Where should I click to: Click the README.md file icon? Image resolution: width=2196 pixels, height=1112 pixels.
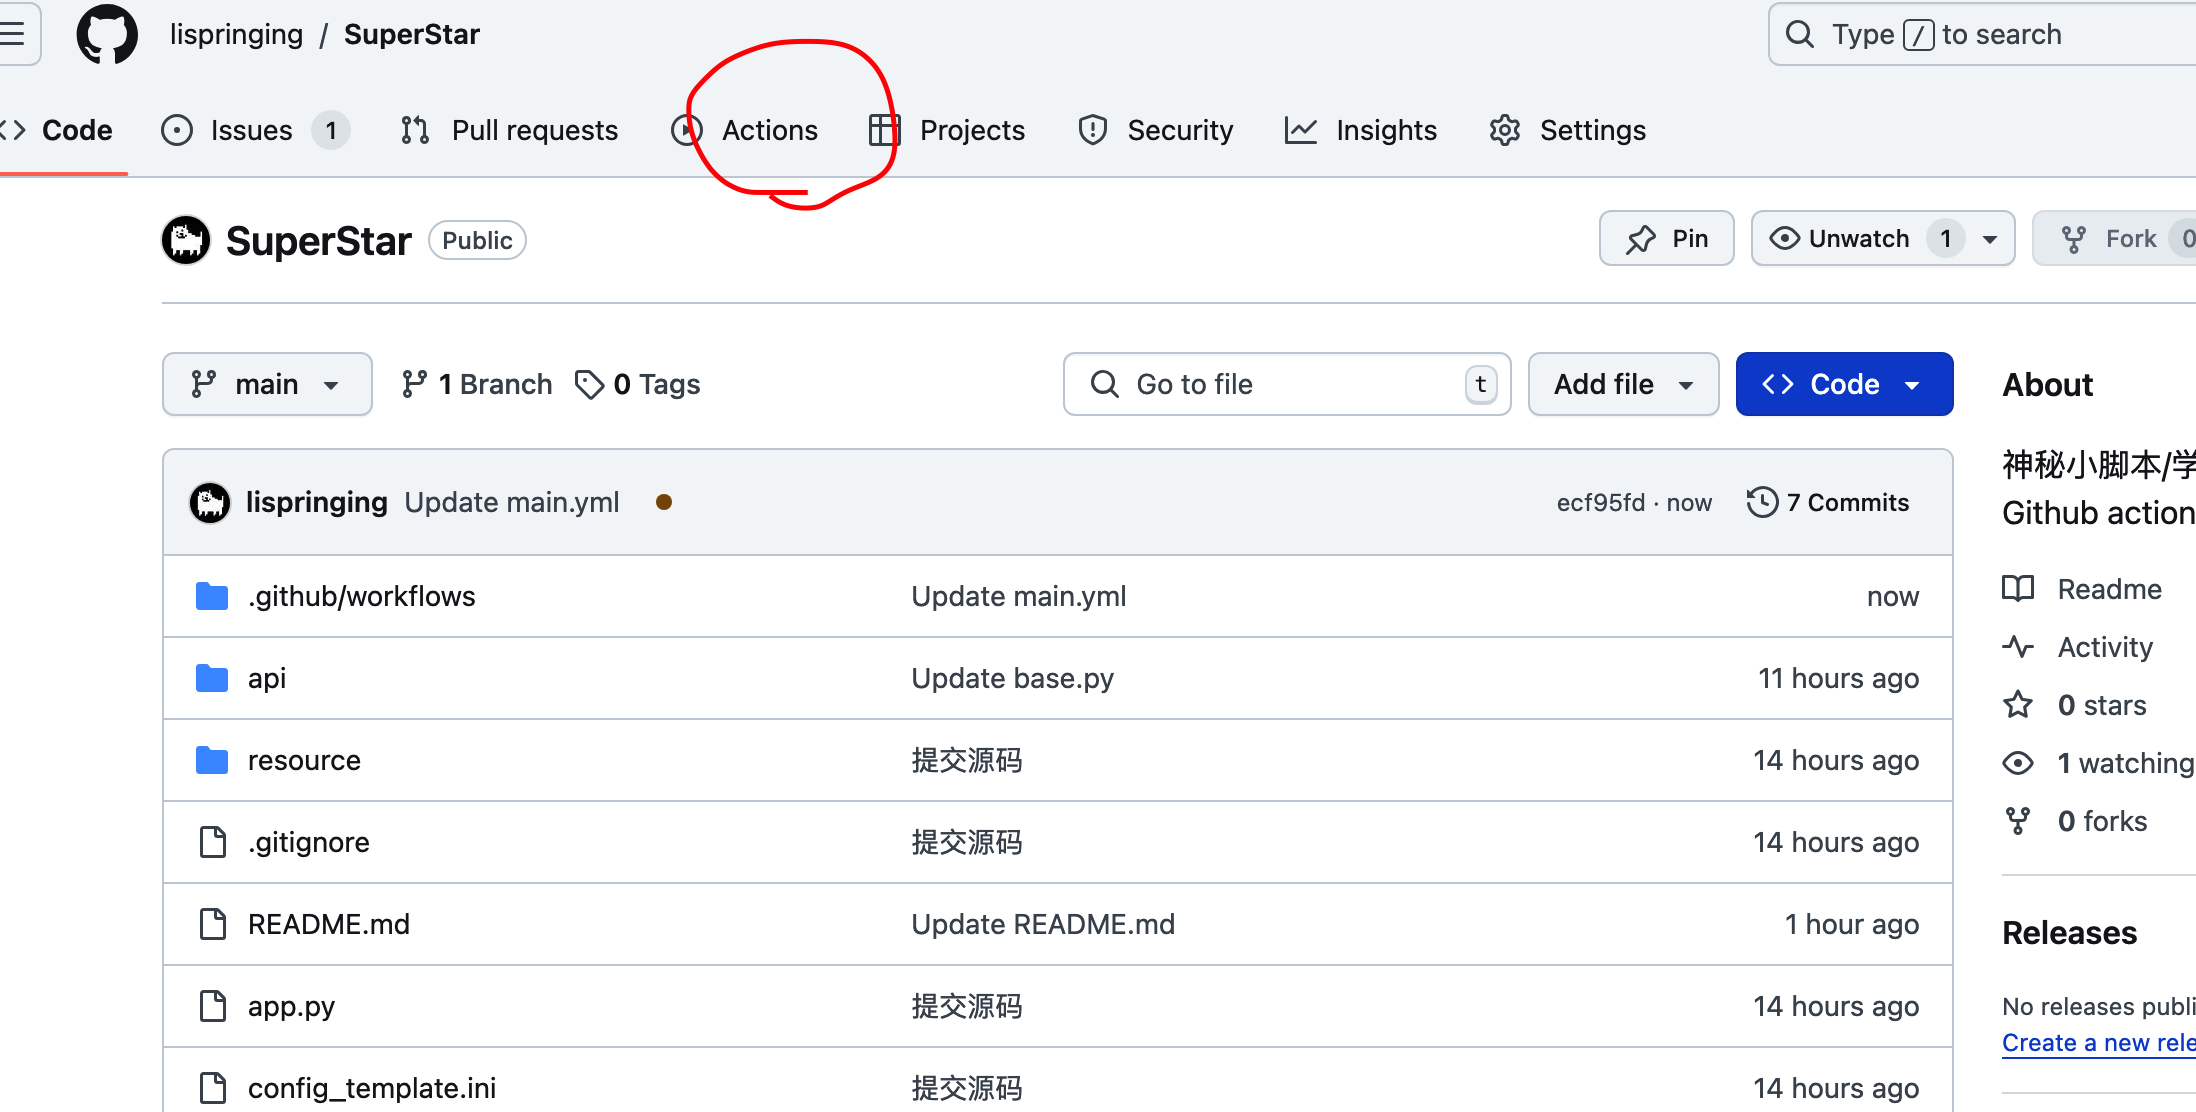pos(212,924)
